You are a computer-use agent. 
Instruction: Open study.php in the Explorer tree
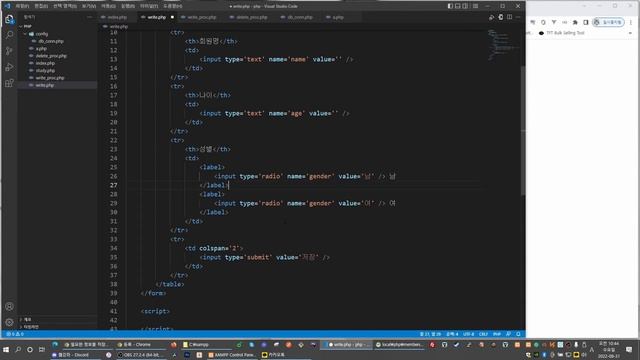pos(57,71)
